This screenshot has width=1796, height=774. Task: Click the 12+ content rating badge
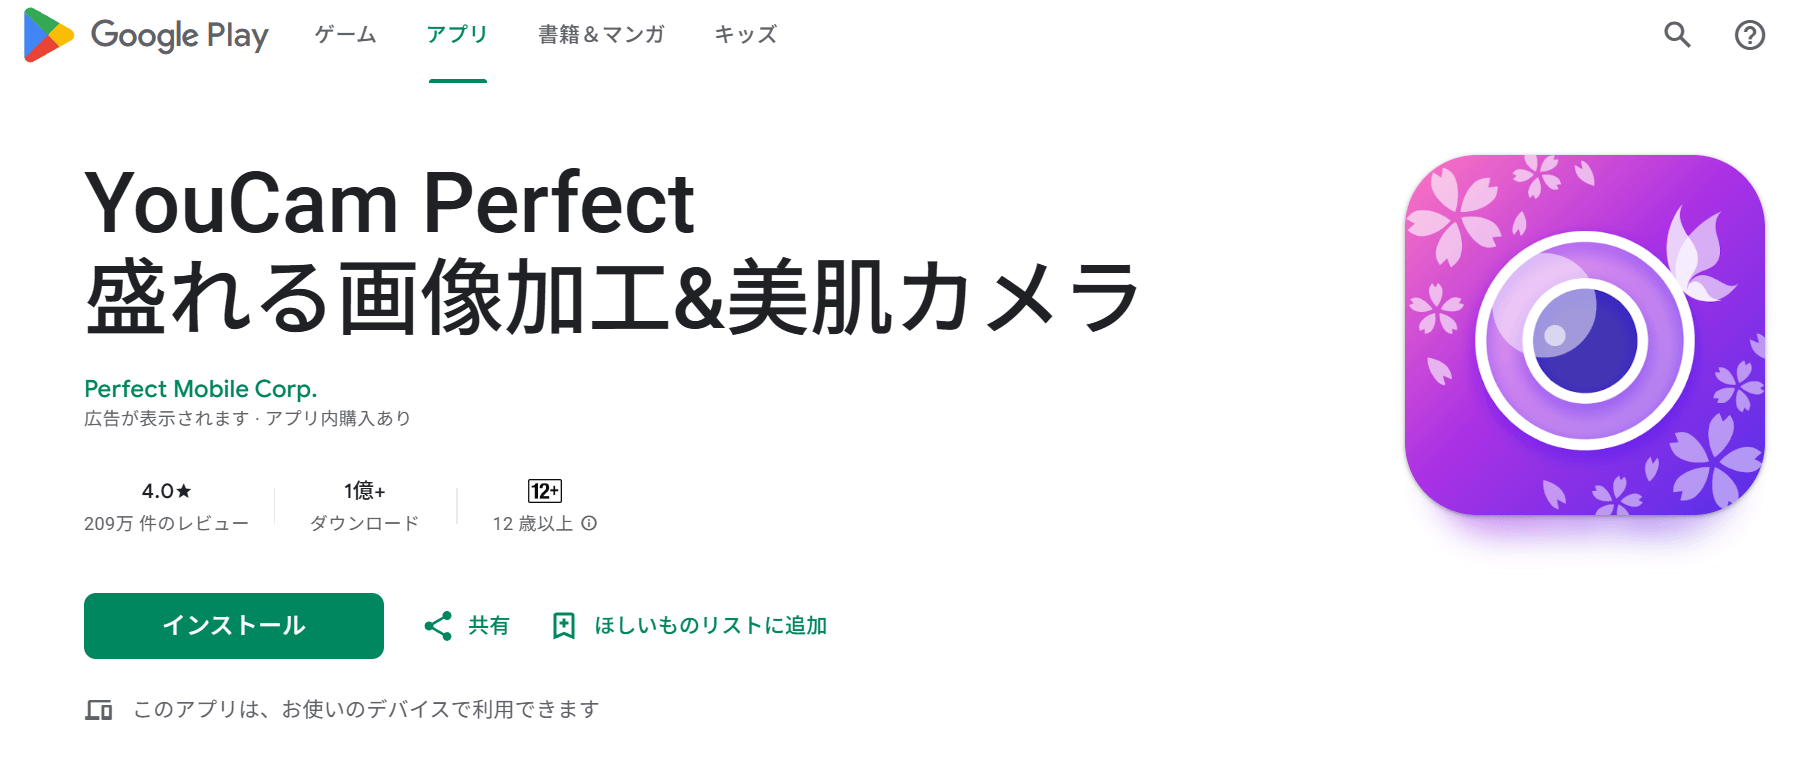[x=545, y=491]
